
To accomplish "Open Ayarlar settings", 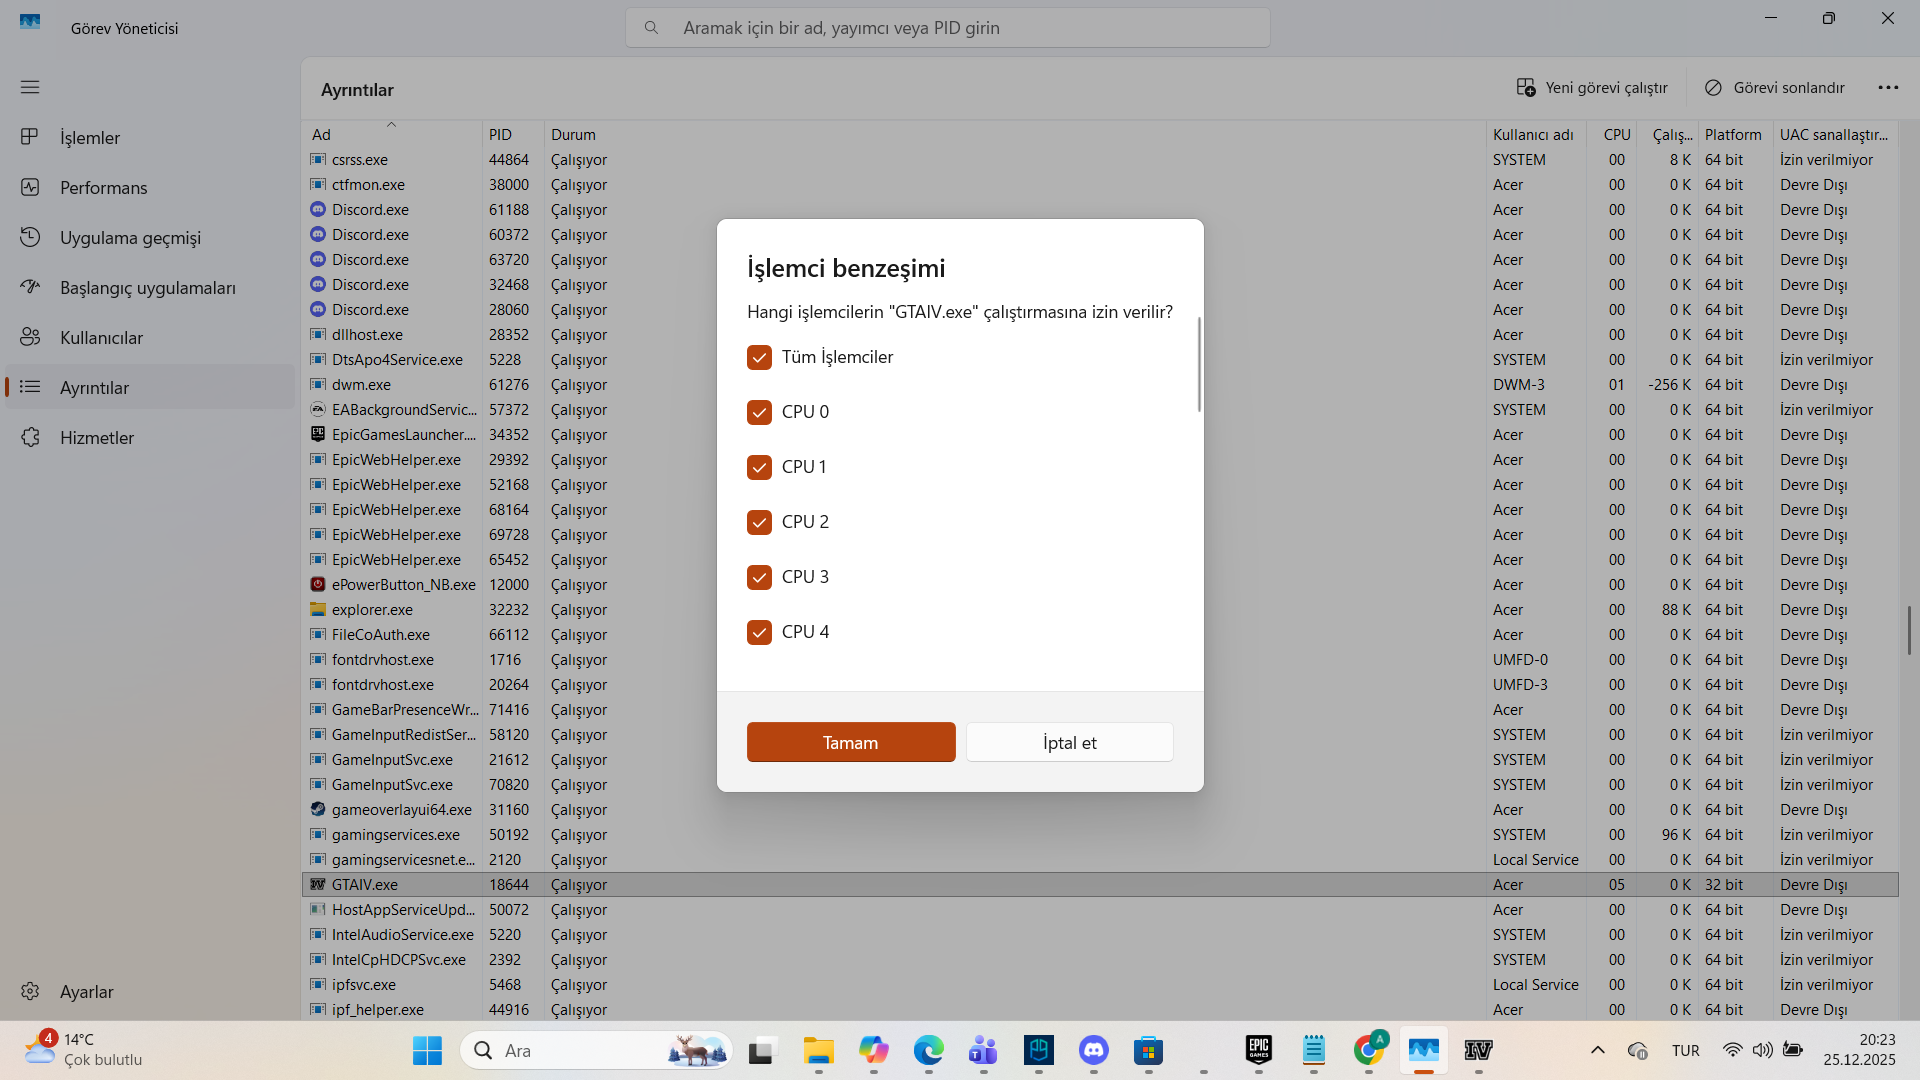I will point(150,991).
